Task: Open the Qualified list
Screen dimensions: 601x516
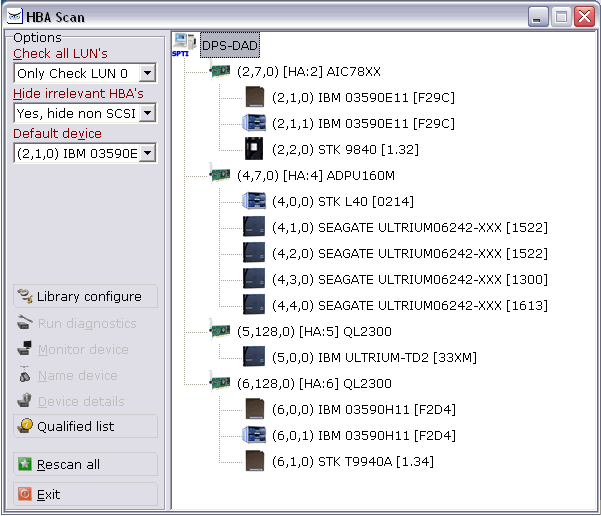Action: click(x=85, y=427)
